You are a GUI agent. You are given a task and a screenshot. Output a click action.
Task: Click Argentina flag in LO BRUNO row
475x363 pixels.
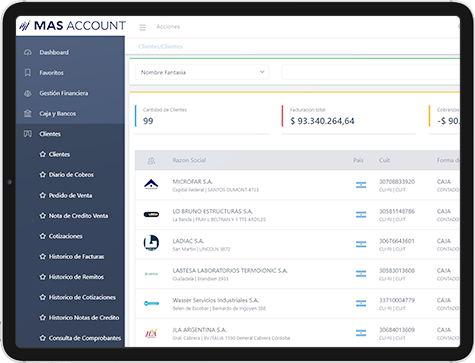(x=361, y=215)
